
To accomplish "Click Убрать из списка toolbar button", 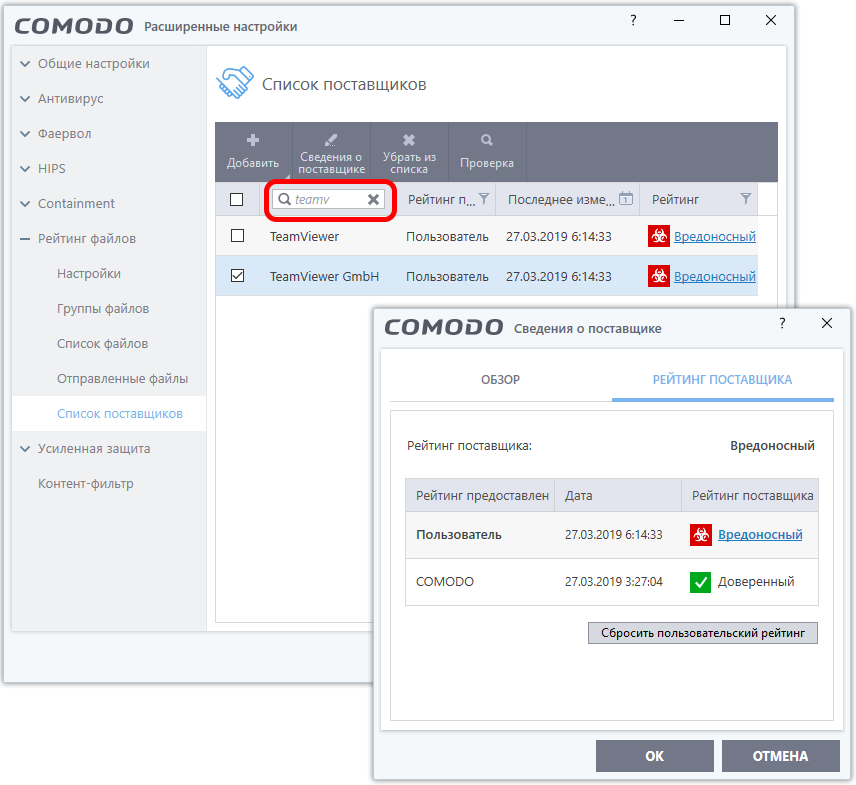I will point(409,152).
